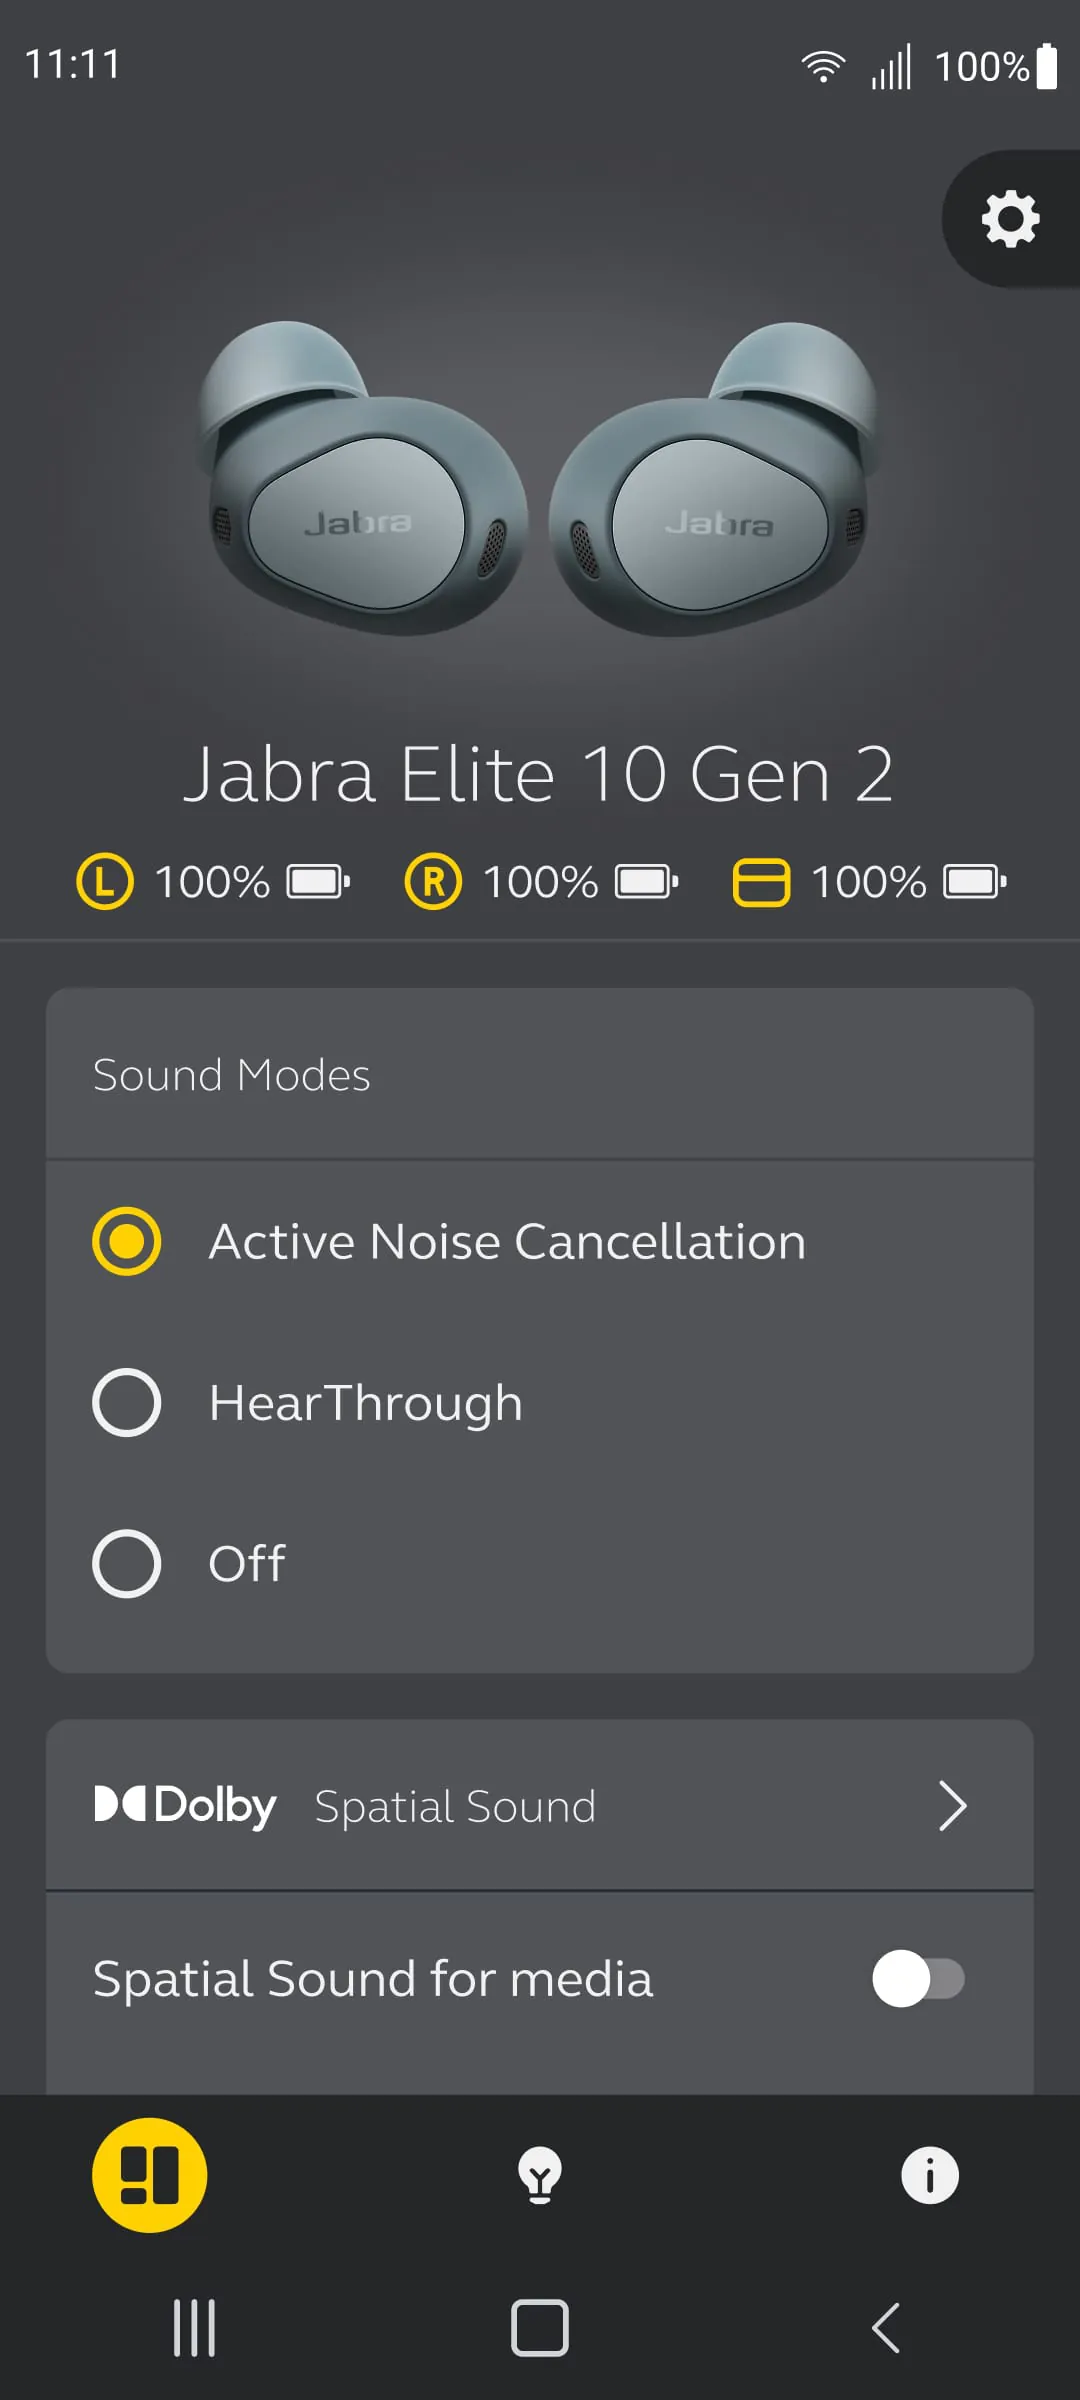Tap the Jabra Elite 10 Gen 2 title
Viewport: 1080px width, 2400px height.
(x=540, y=775)
